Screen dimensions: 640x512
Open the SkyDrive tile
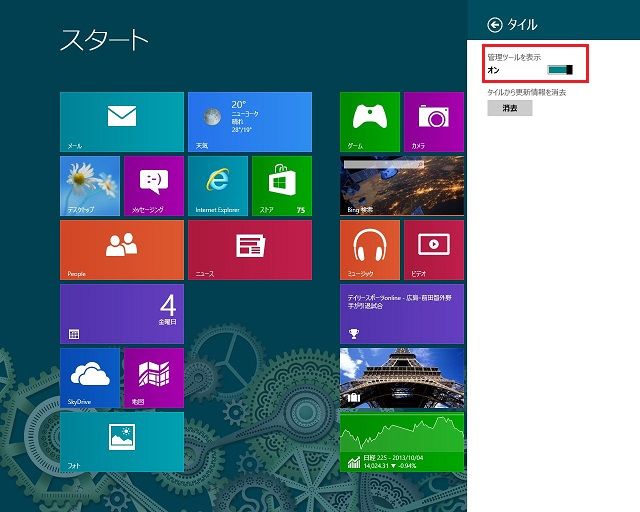point(90,378)
